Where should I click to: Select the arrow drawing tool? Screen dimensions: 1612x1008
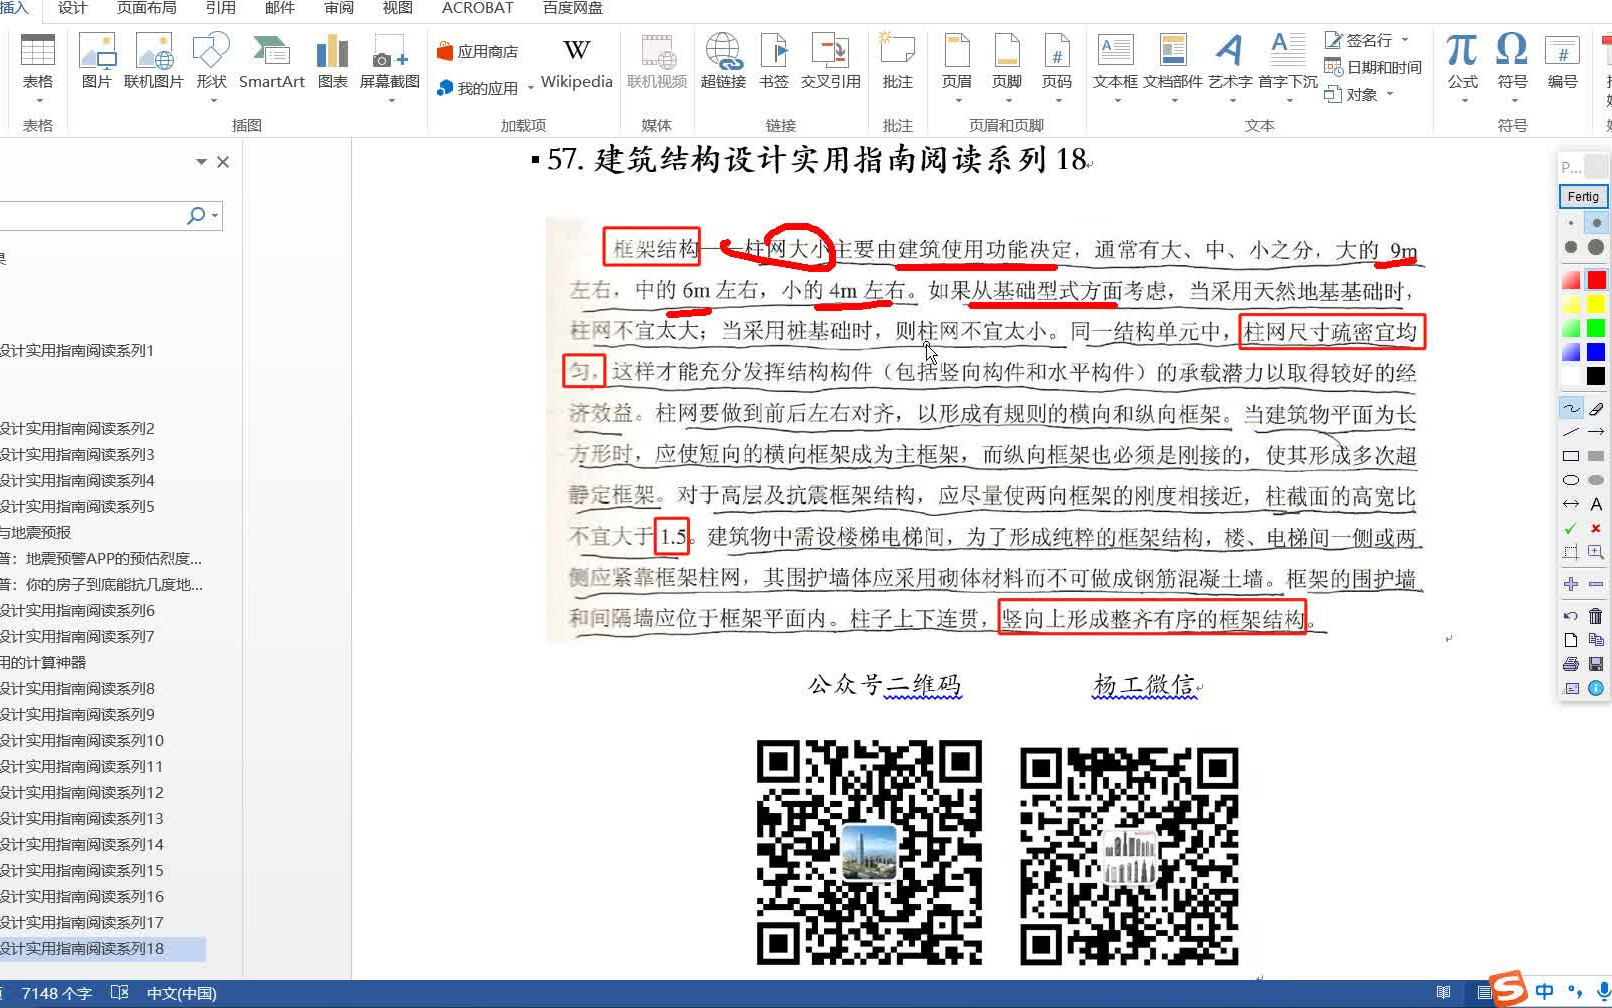click(1596, 431)
